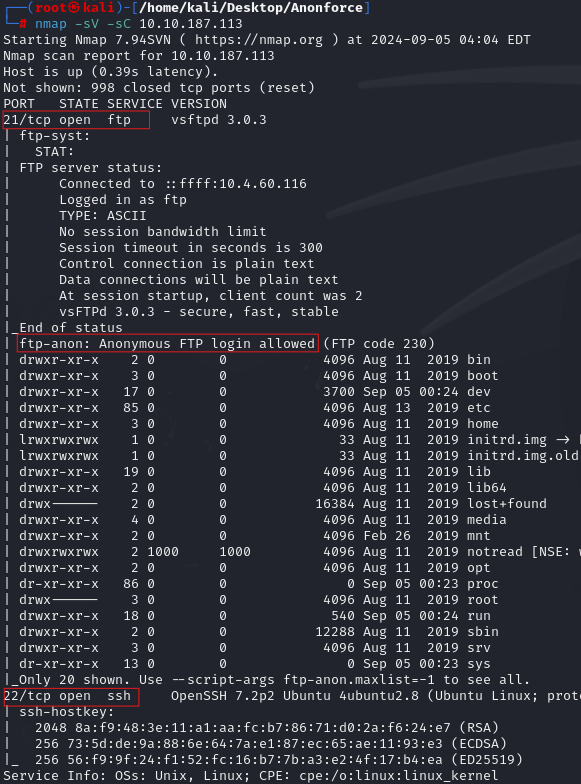Click the ECDSA hostkey fingerprint line
The height and width of the screenshot is (784, 581).
tap(270, 744)
